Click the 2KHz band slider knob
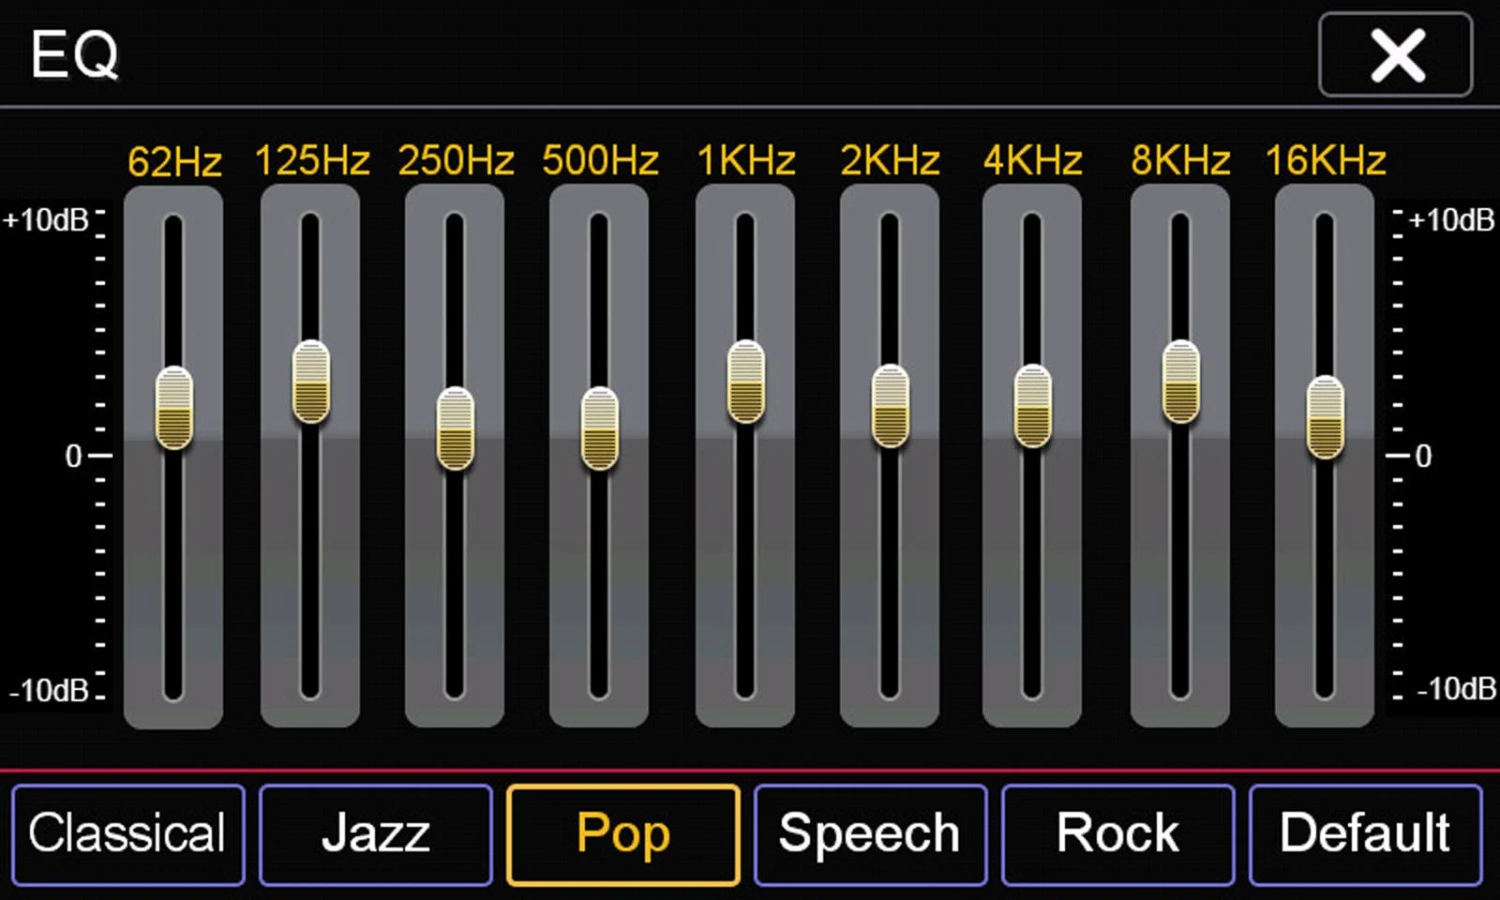The height and width of the screenshot is (900, 1500). [x=890, y=406]
